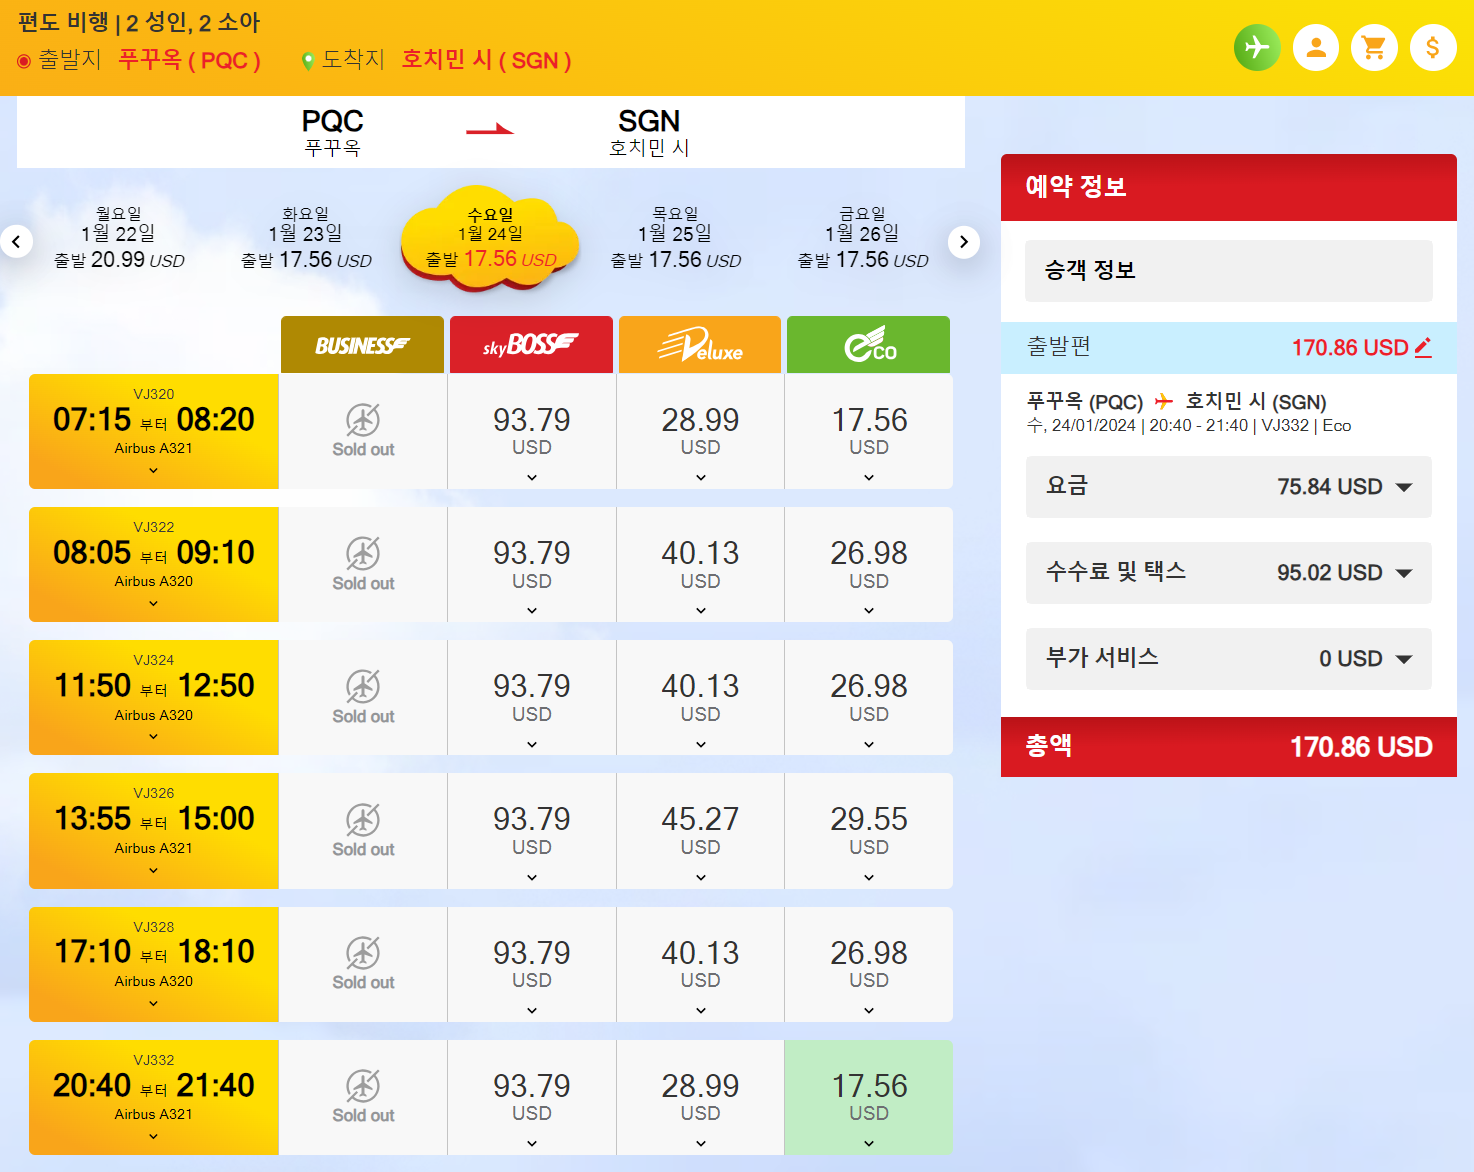Viewport: 1474px width, 1172px height.
Task: Click highlighted VJ332 Eco fare 17.56 USD
Action: pos(869,1098)
